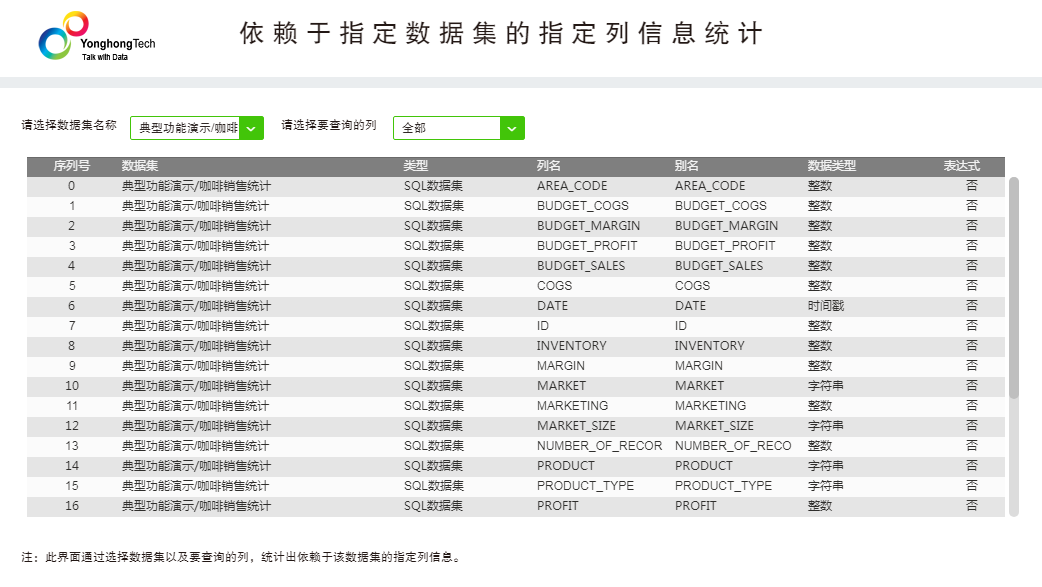Click the 别名 column header
The height and width of the screenshot is (587, 1042).
click(x=686, y=166)
